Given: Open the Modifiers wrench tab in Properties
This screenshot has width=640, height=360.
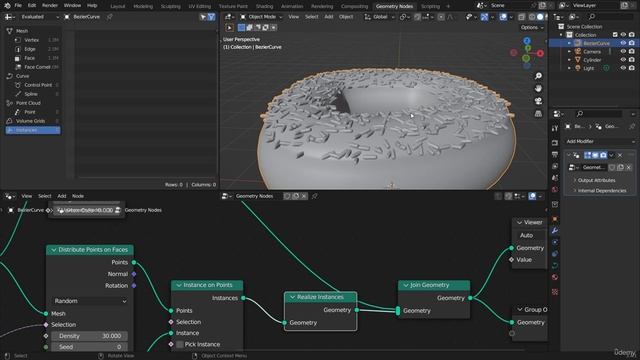Looking at the screenshot, I should pyautogui.click(x=555, y=231).
